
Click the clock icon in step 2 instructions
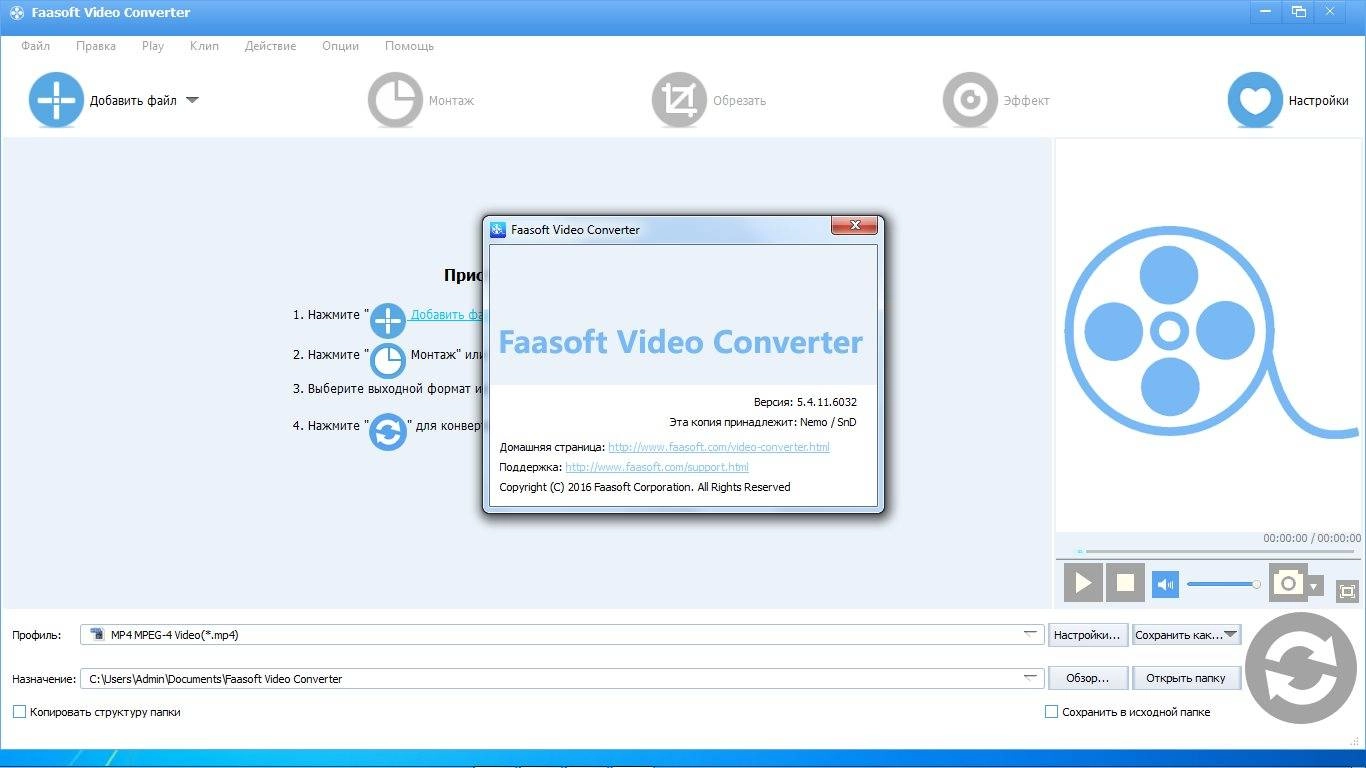click(x=388, y=361)
